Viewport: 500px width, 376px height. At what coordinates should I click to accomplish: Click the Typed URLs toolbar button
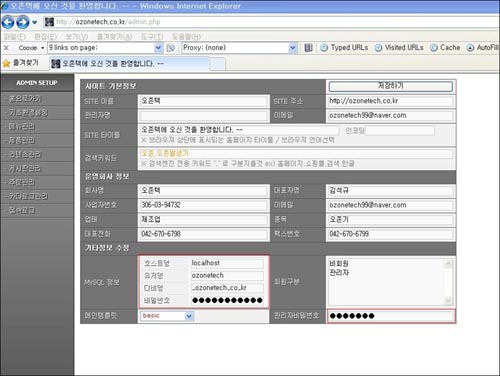(x=344, y=48)
